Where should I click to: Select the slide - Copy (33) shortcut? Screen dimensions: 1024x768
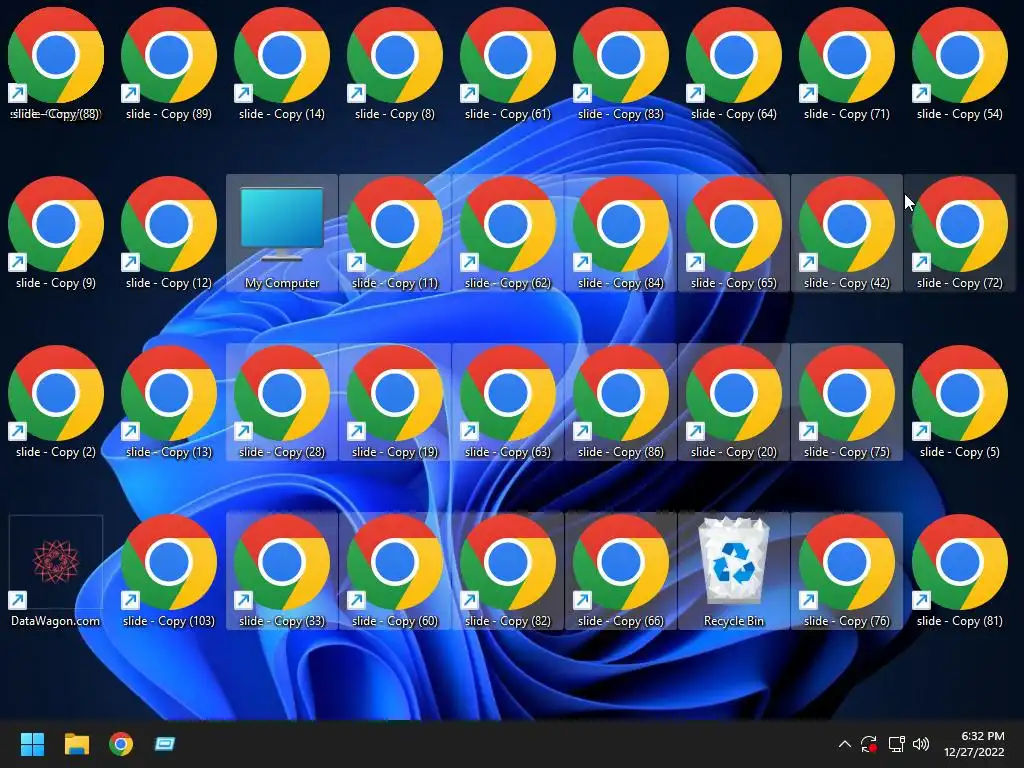281,571
